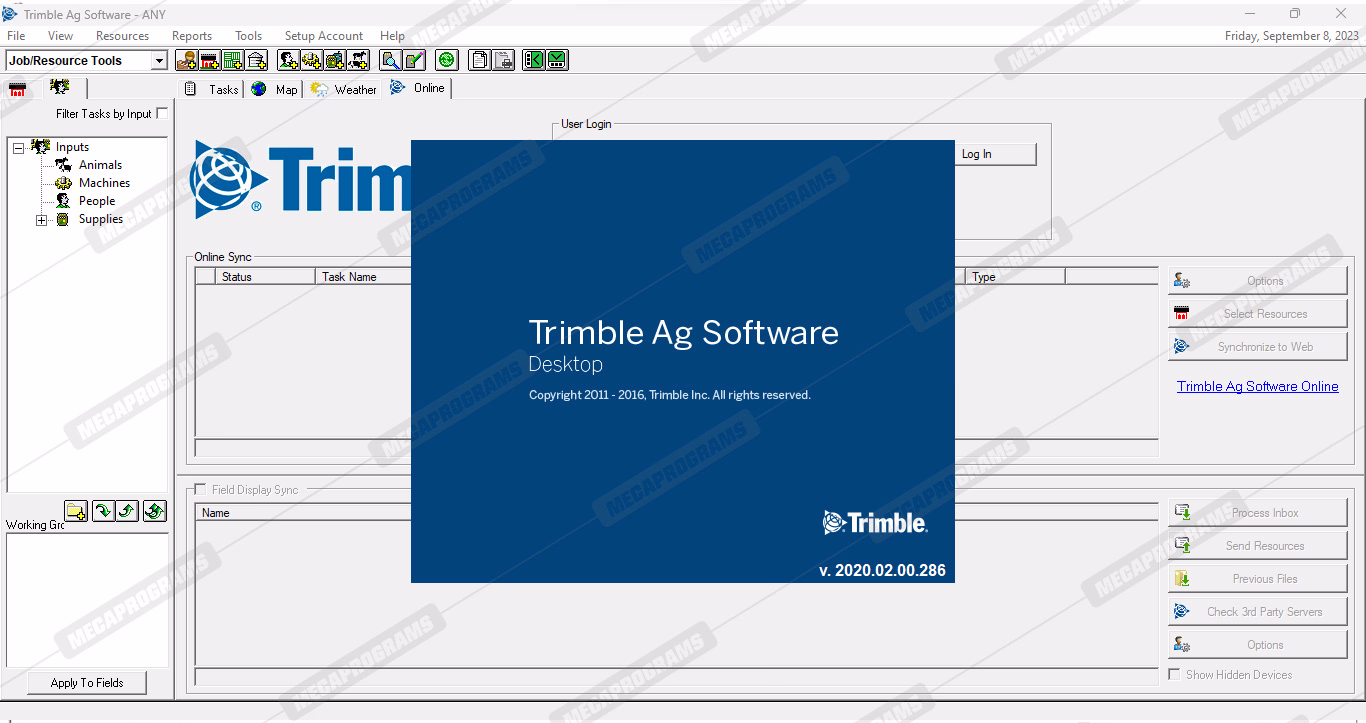This screenshot has width=1366, height=723.
Task: Click the Animals tree icon
Action: pos(63,165)
